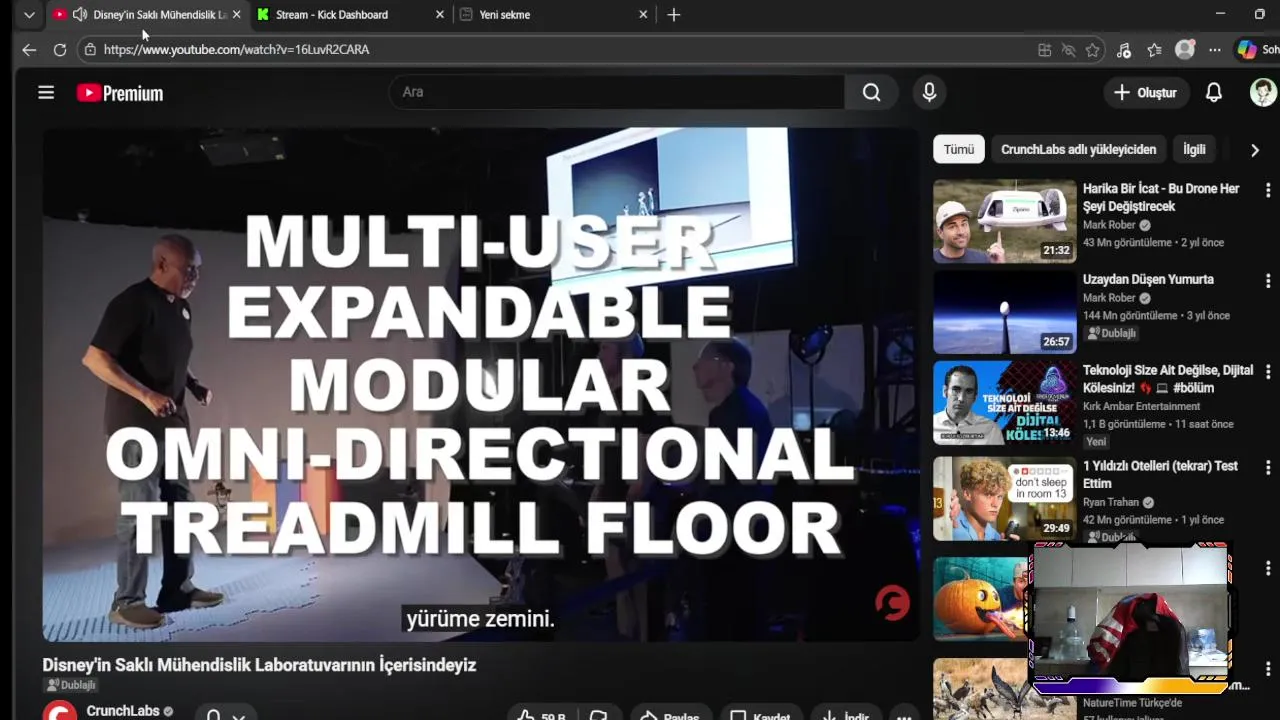This screenshot has width=1280, height=720.
Task: Open the browser profile avatar
Action: (x=1185, y=49)
